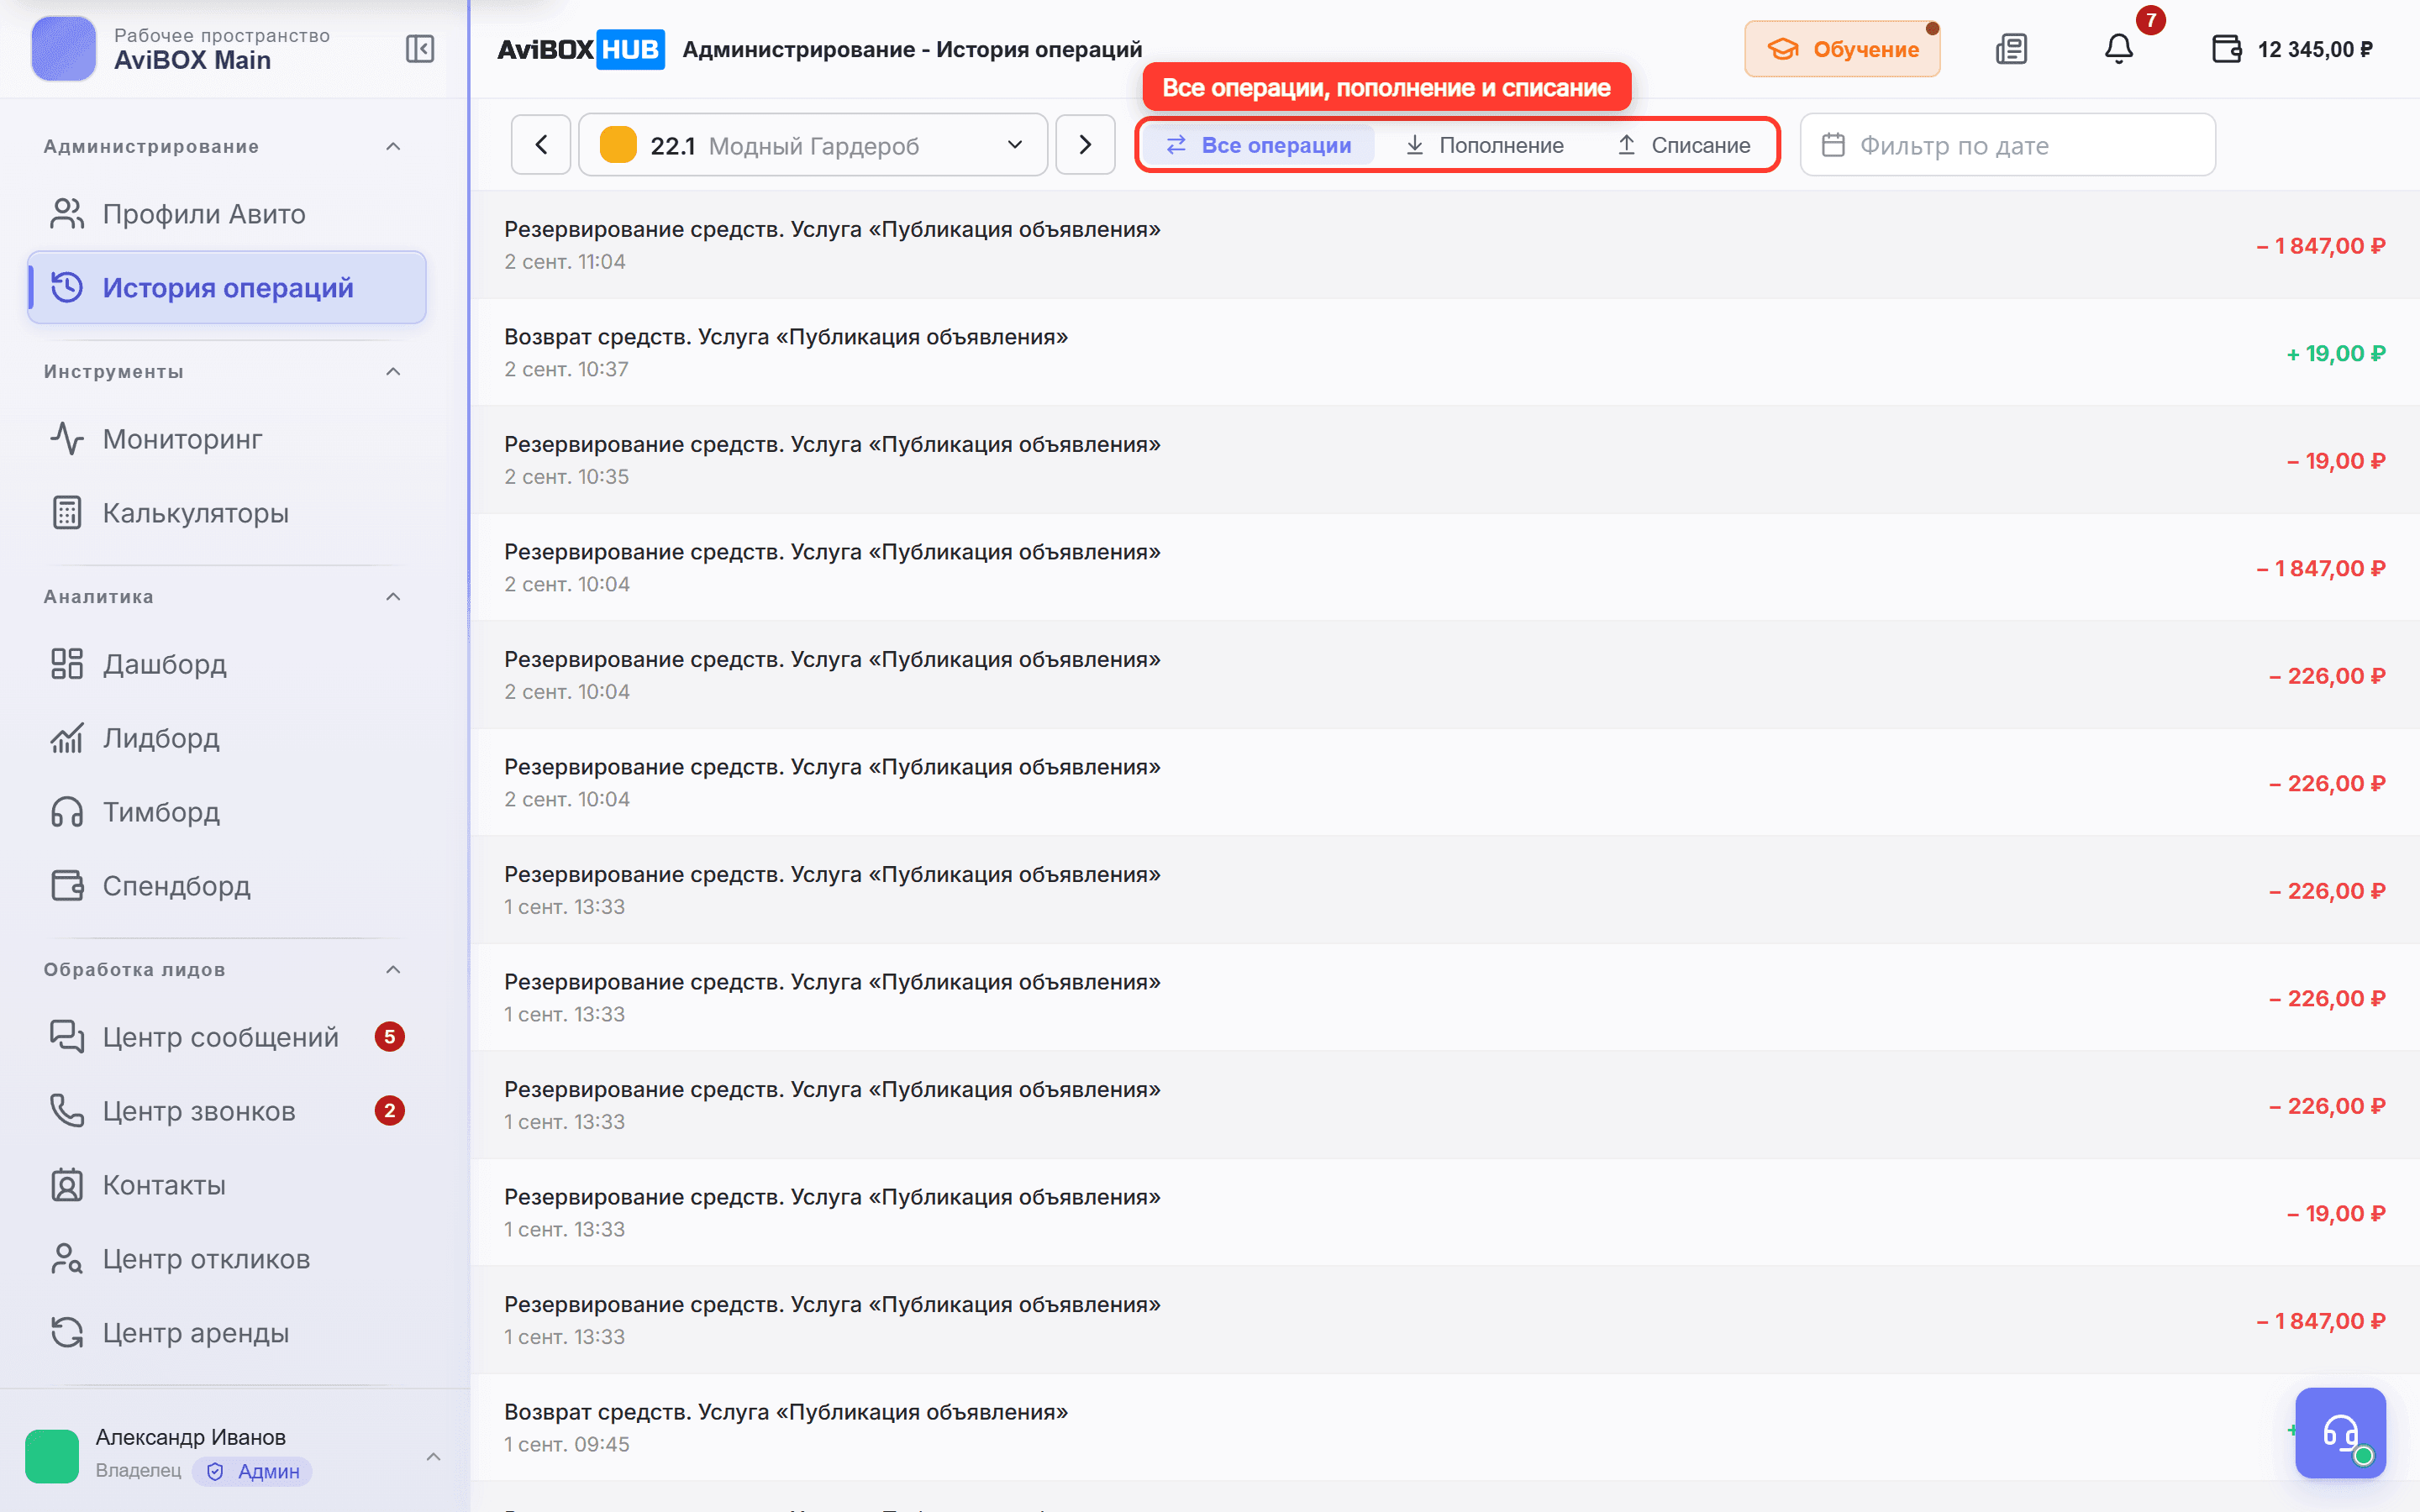Click the Обучение training button

(x=1842, y=49)
